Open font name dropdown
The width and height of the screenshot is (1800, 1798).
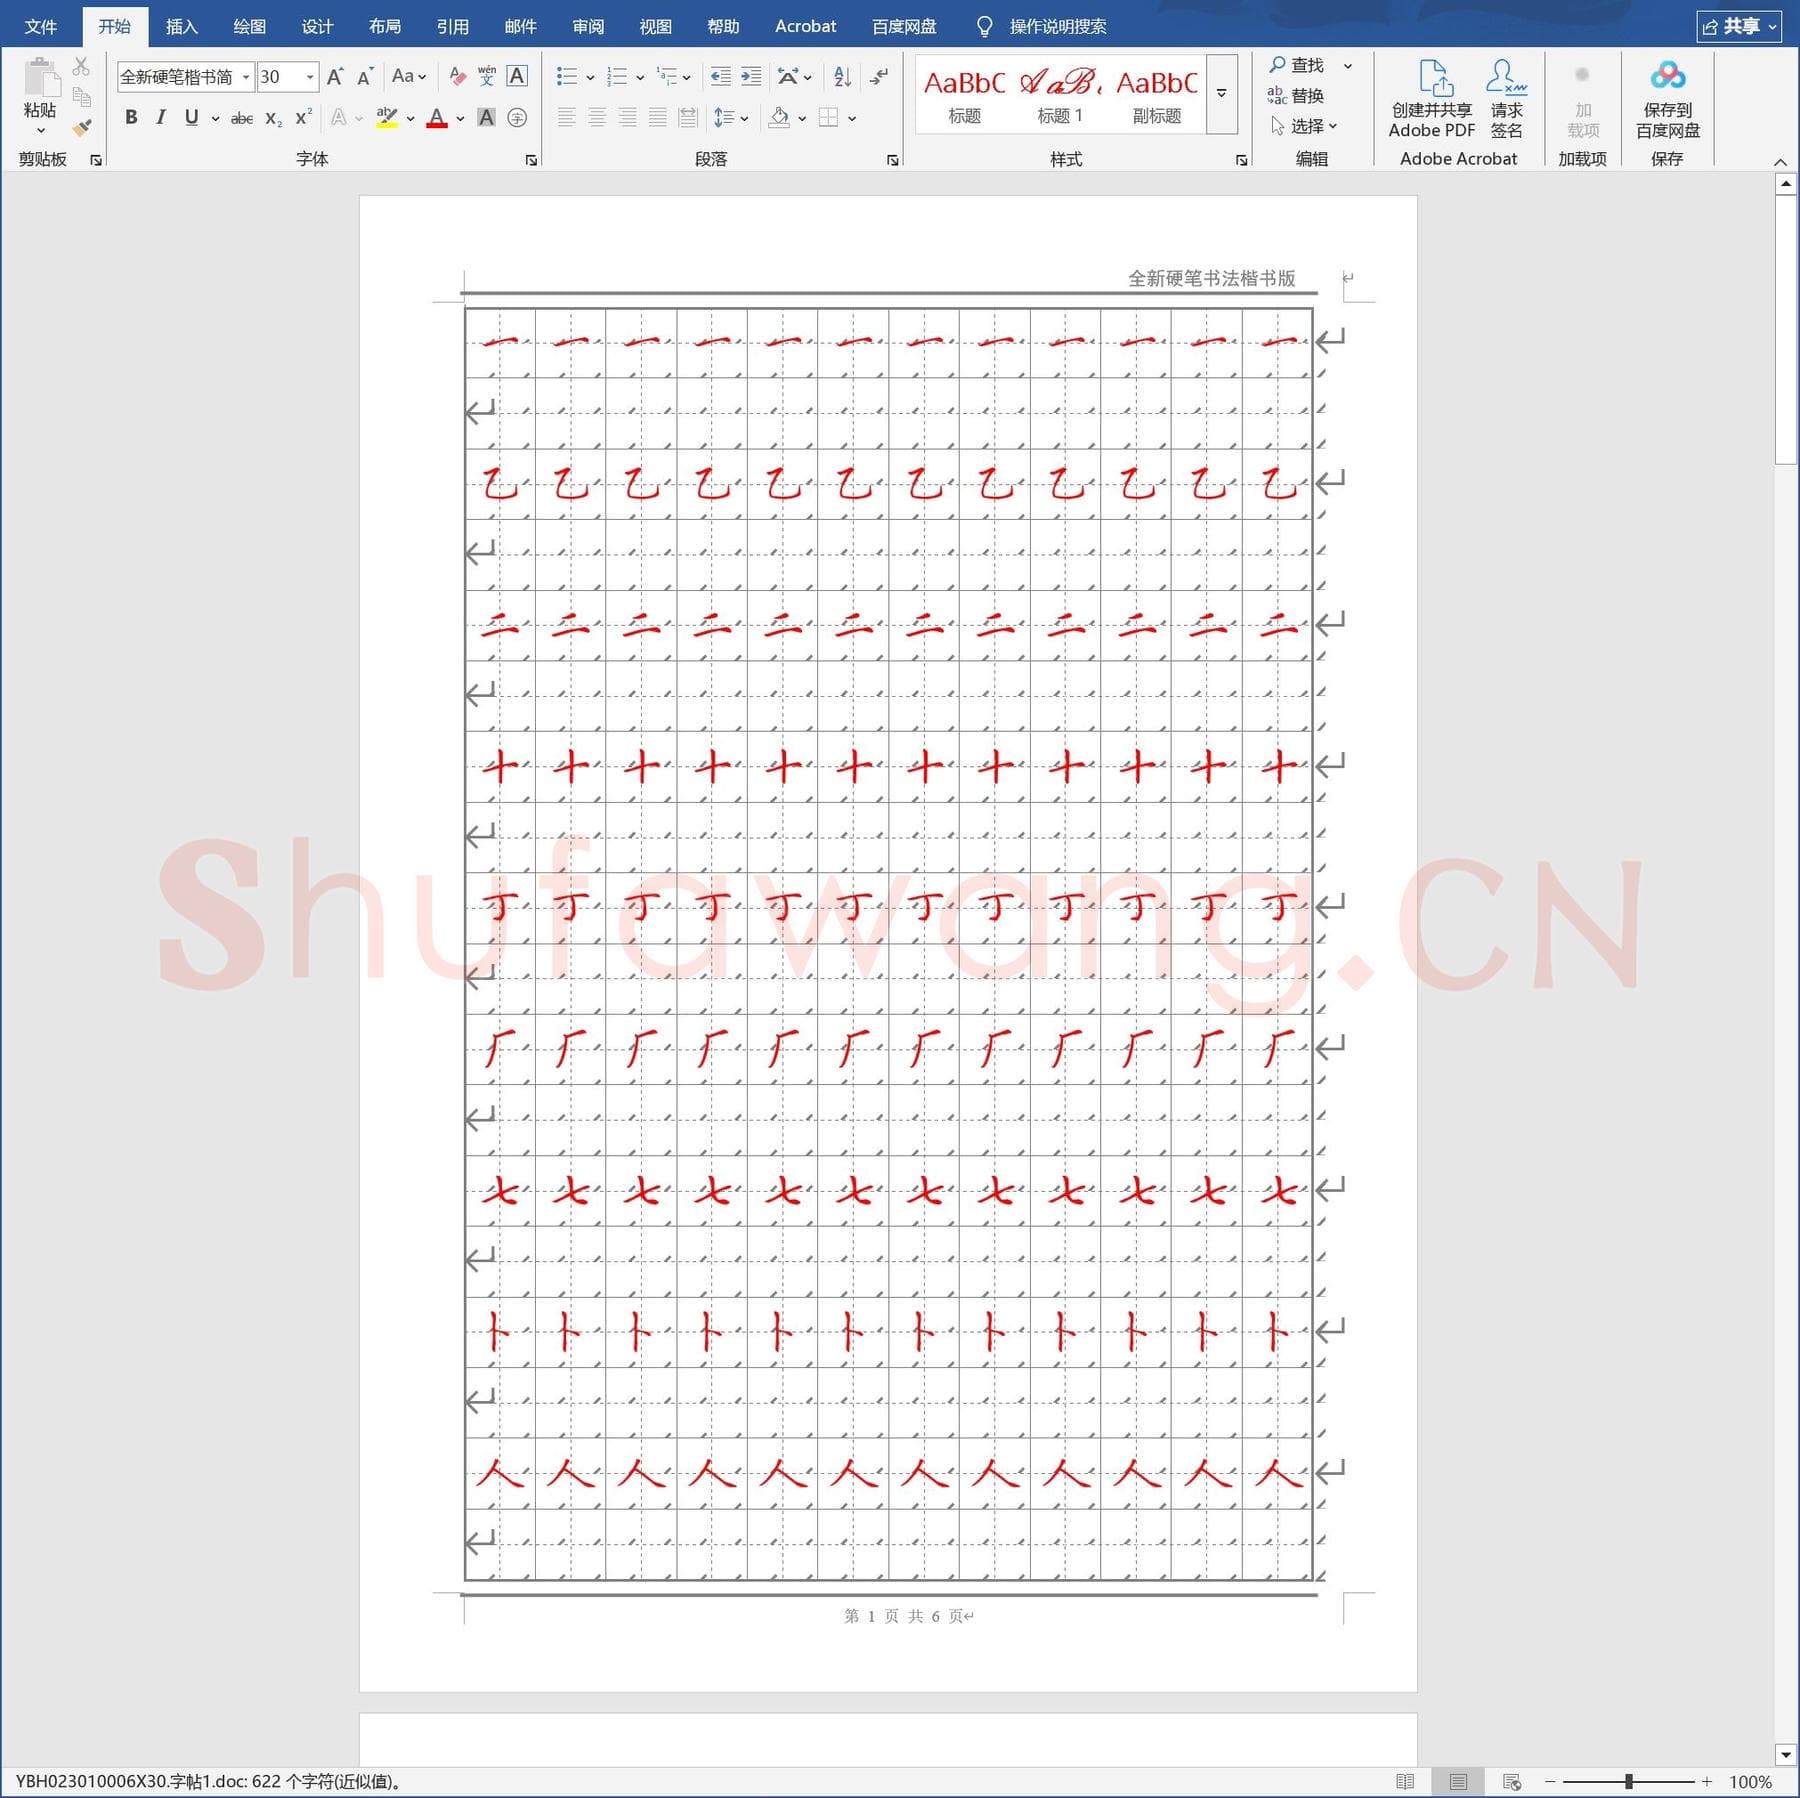[246, 77]
